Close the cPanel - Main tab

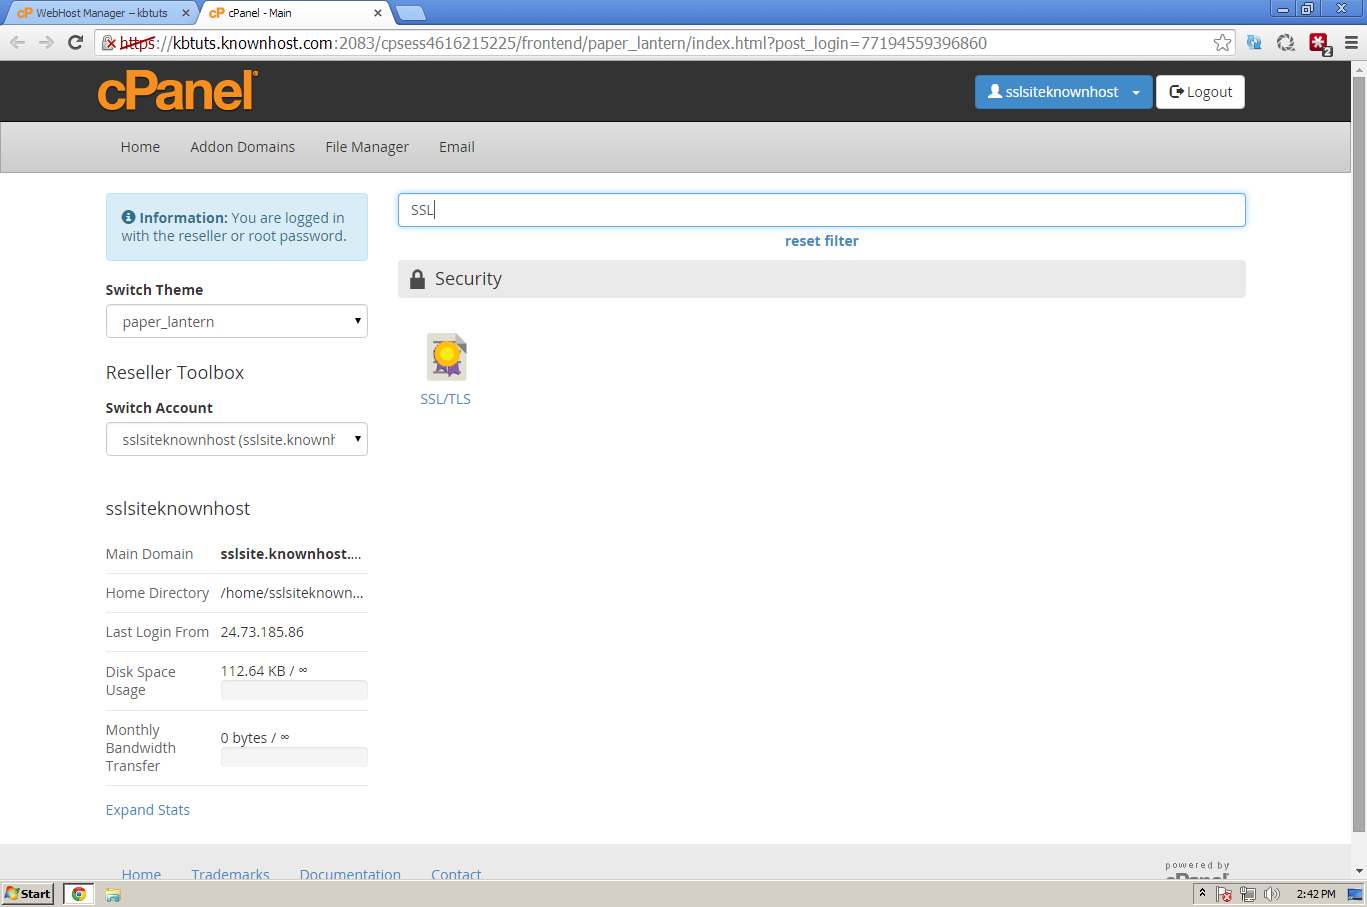point(378,13)
